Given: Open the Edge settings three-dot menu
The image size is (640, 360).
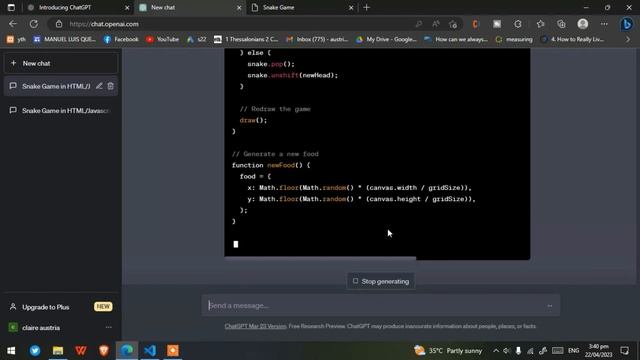Looking at the screenshot, I should (604, 24).
